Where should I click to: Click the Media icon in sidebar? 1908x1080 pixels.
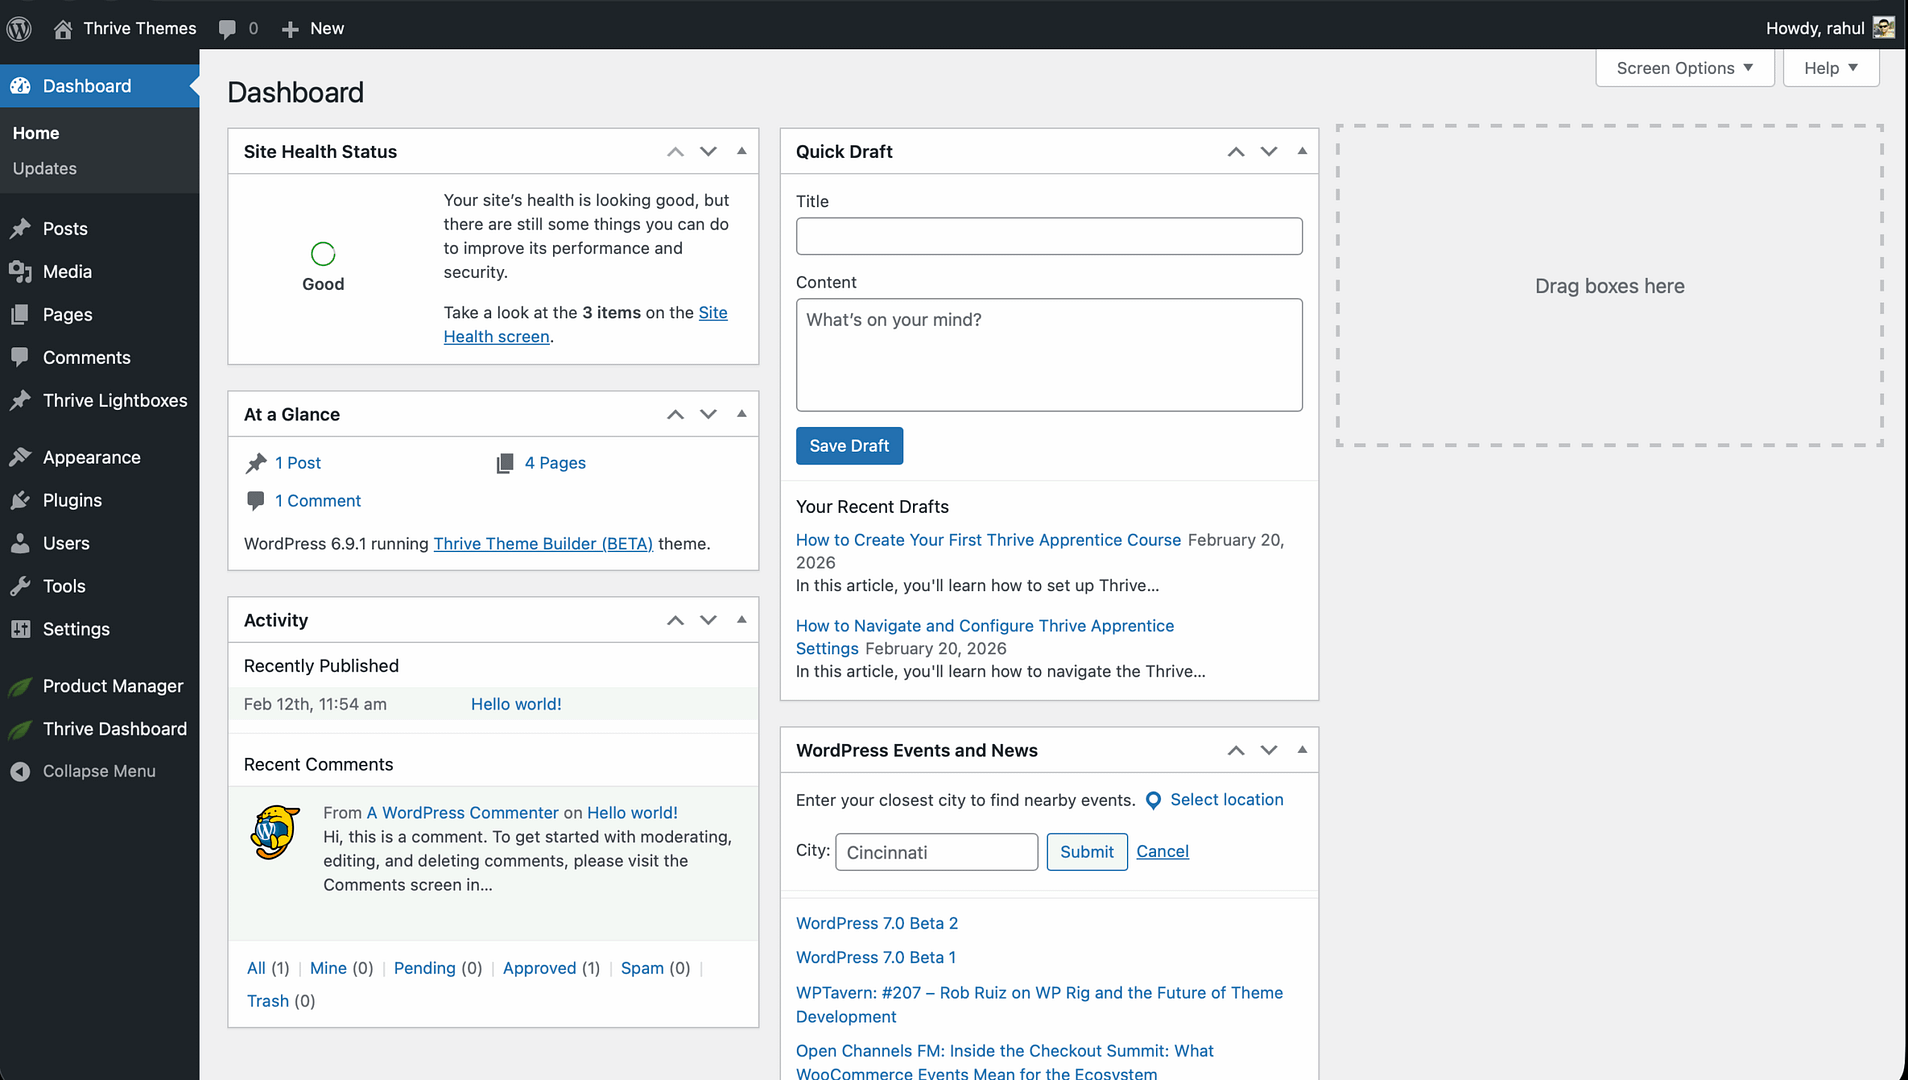coord(20,272)
